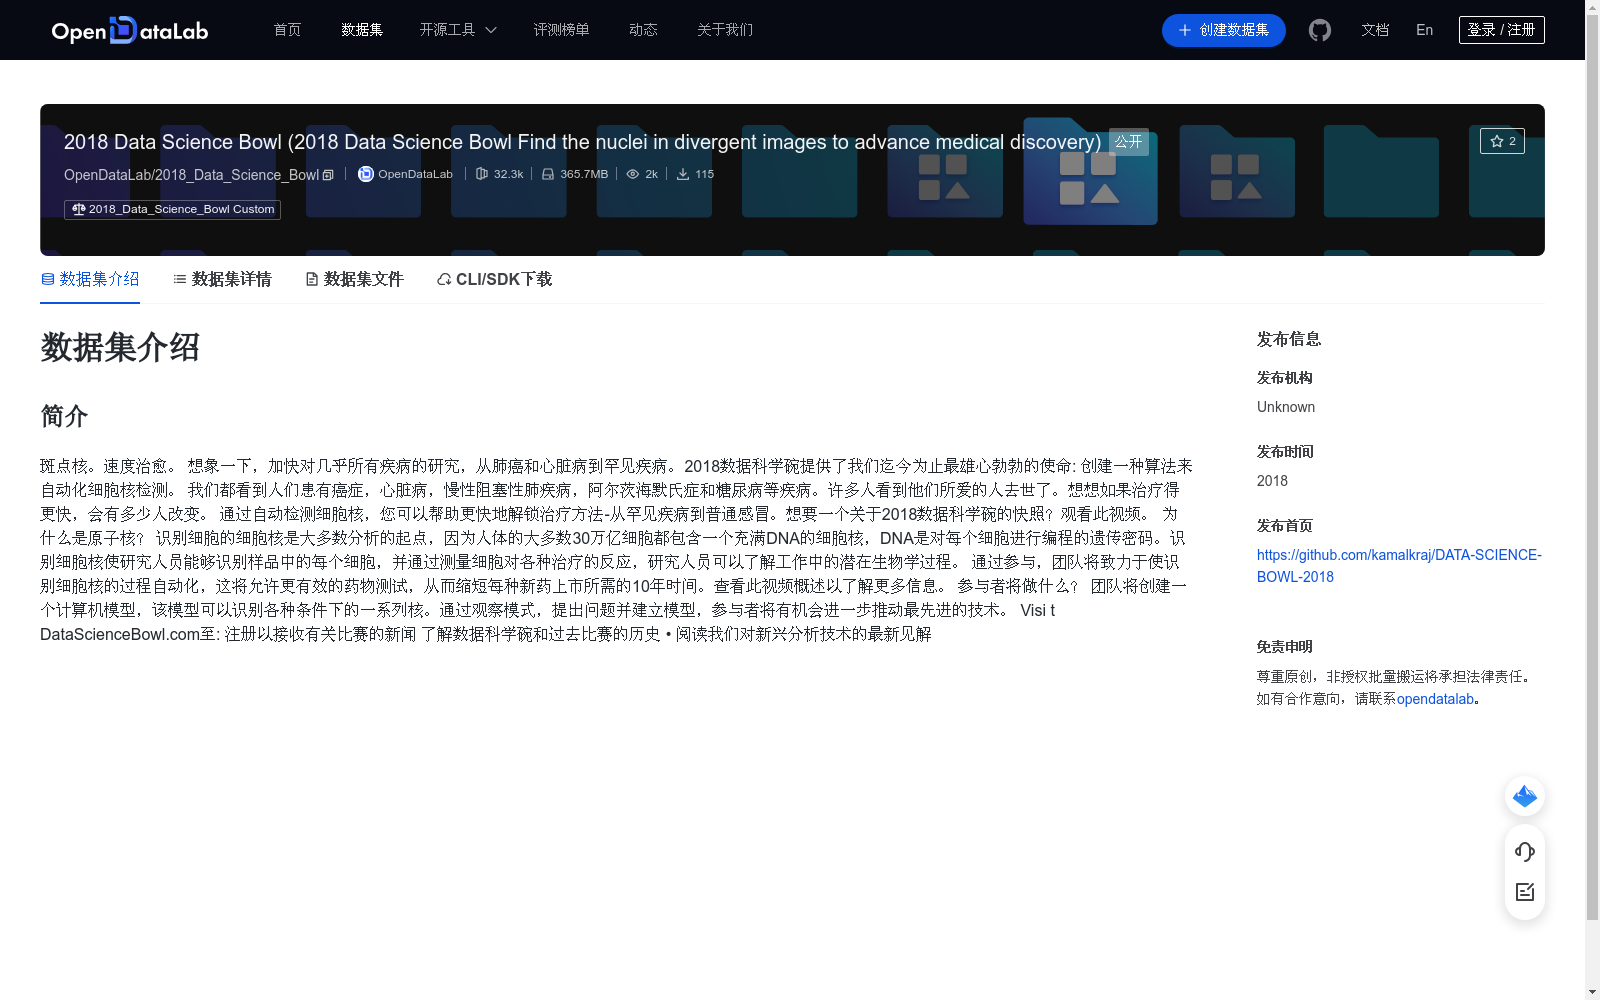Go to 首页 in the navigation
1600x1000 pixels.
tap(287, 30)
